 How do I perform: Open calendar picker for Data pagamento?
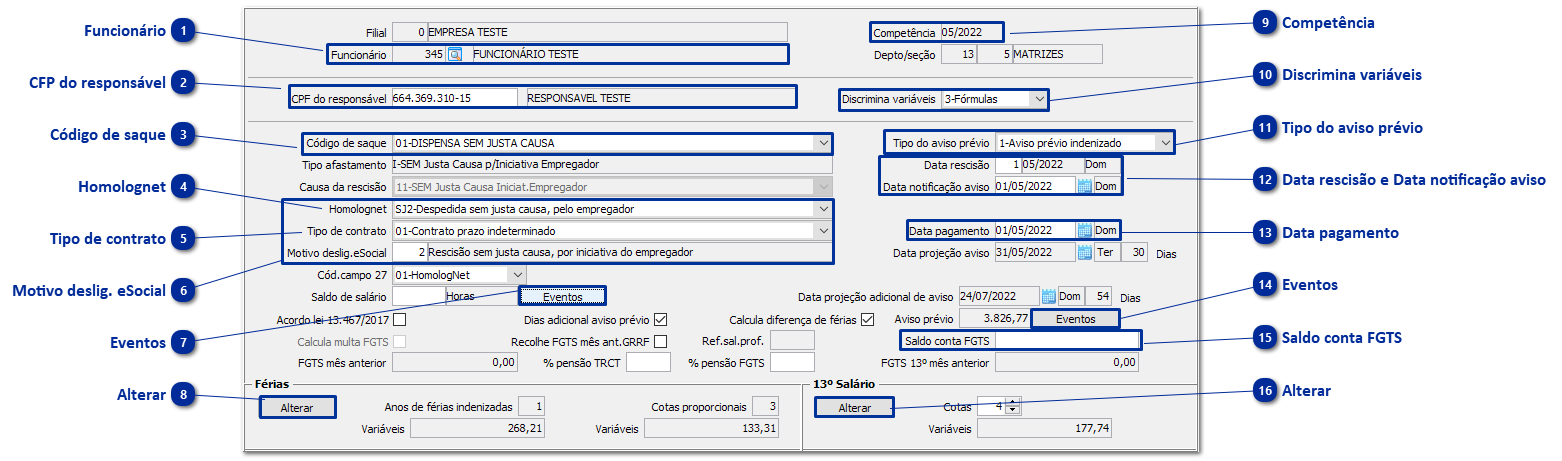click(1084, 231)
